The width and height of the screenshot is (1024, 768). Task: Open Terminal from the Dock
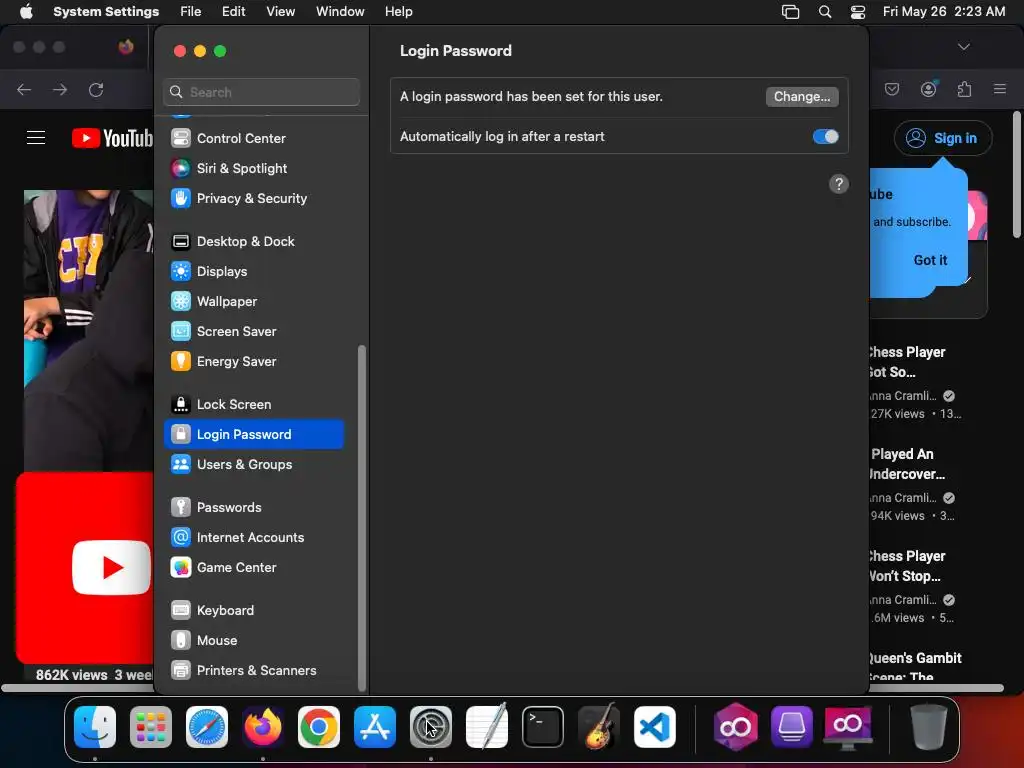(x=543, y=727)
